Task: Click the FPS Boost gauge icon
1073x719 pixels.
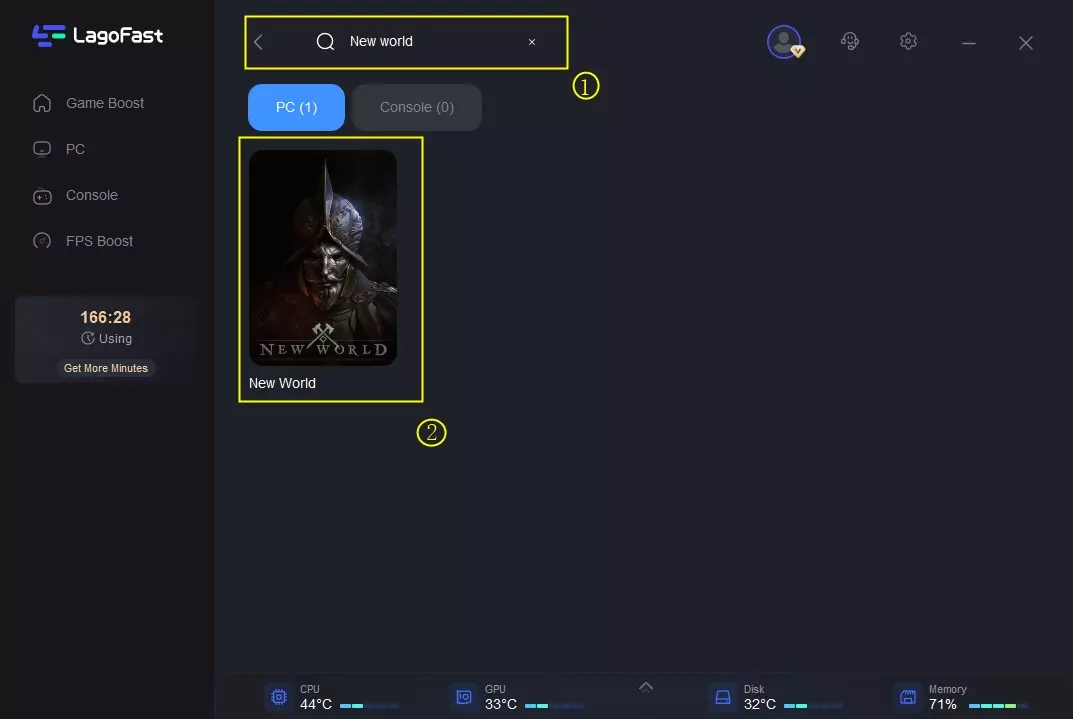Action: pyautogui.click(x=42, y=241)
